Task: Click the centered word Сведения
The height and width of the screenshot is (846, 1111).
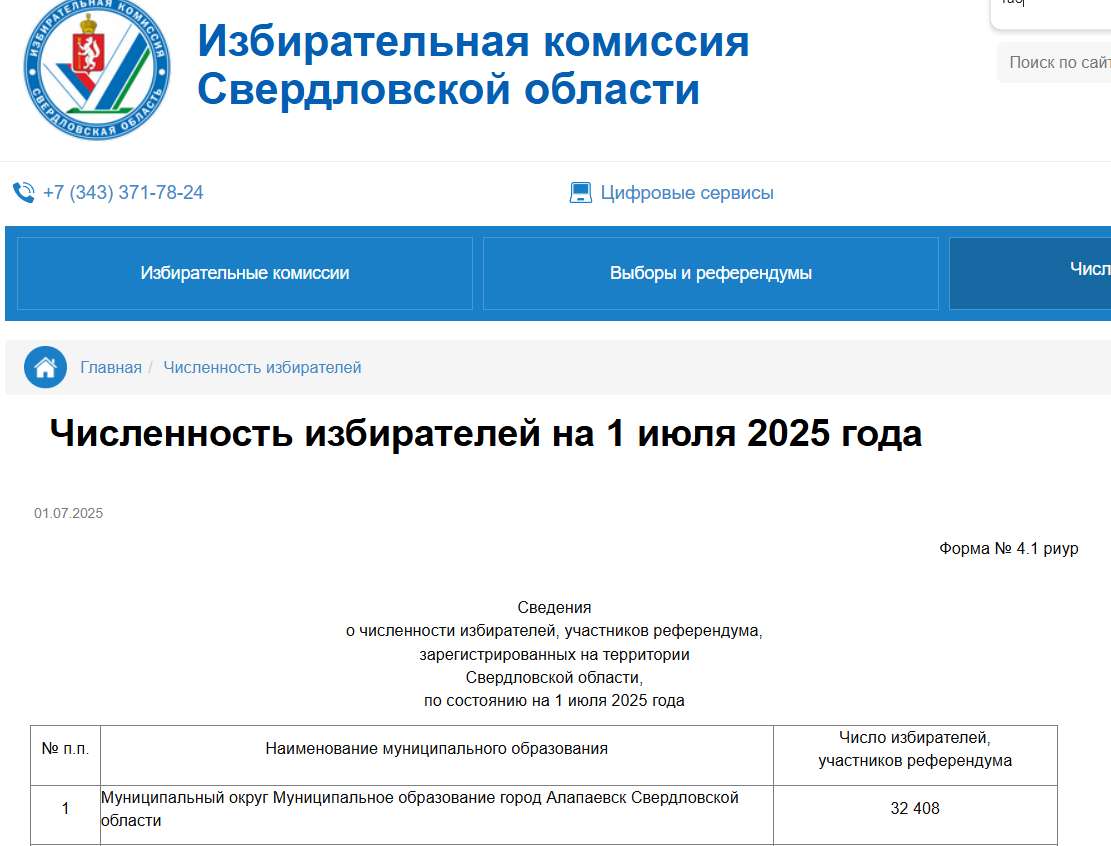Action: pyautogui.click(x=554, y=607)
